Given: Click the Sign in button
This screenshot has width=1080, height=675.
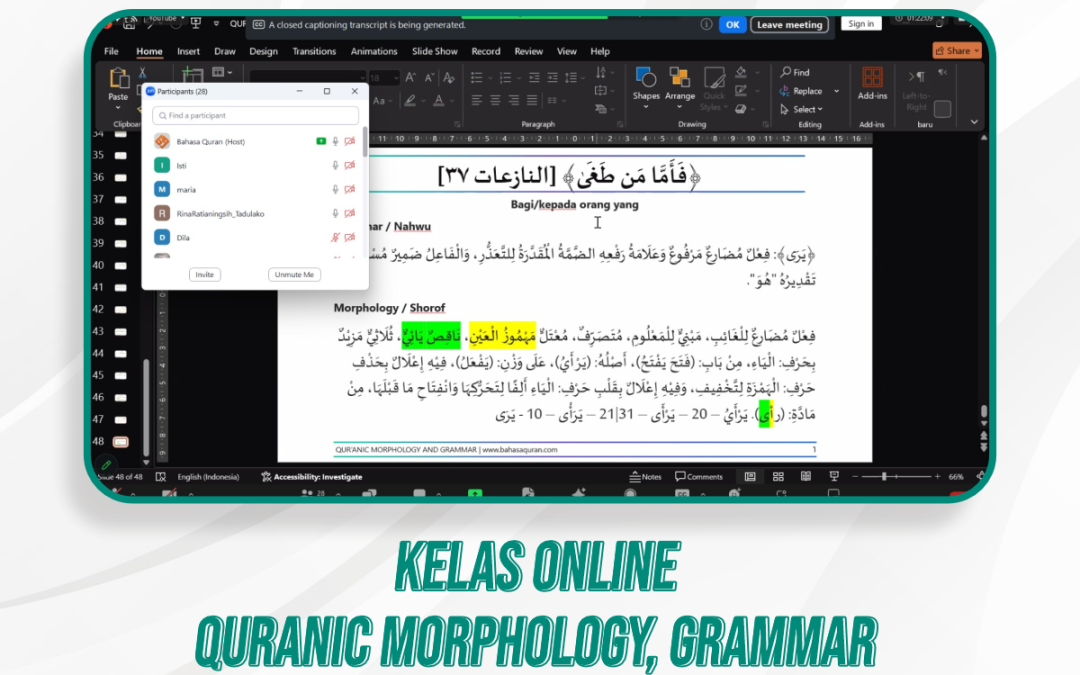Looking at the screenshot, I should point(861,23).
